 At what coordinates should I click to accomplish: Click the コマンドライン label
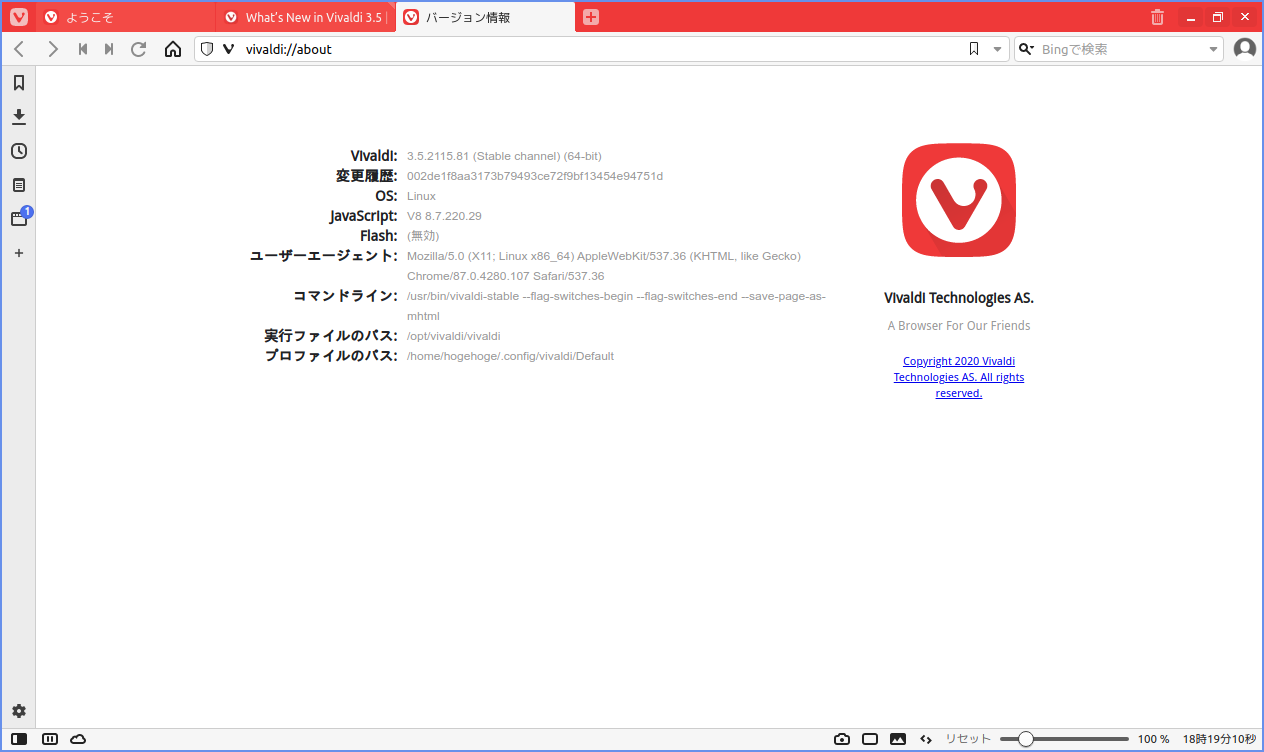pyautogui.click(x=345, y=296)
